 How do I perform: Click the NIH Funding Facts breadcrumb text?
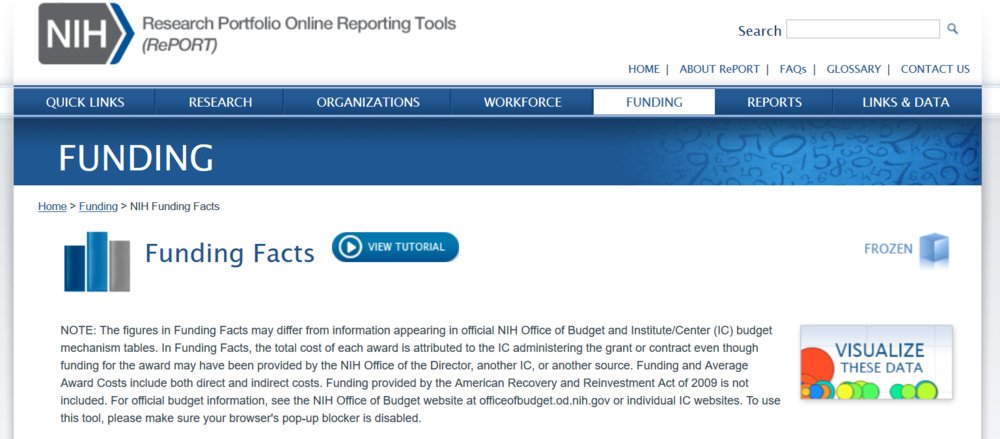pos(175,206)
